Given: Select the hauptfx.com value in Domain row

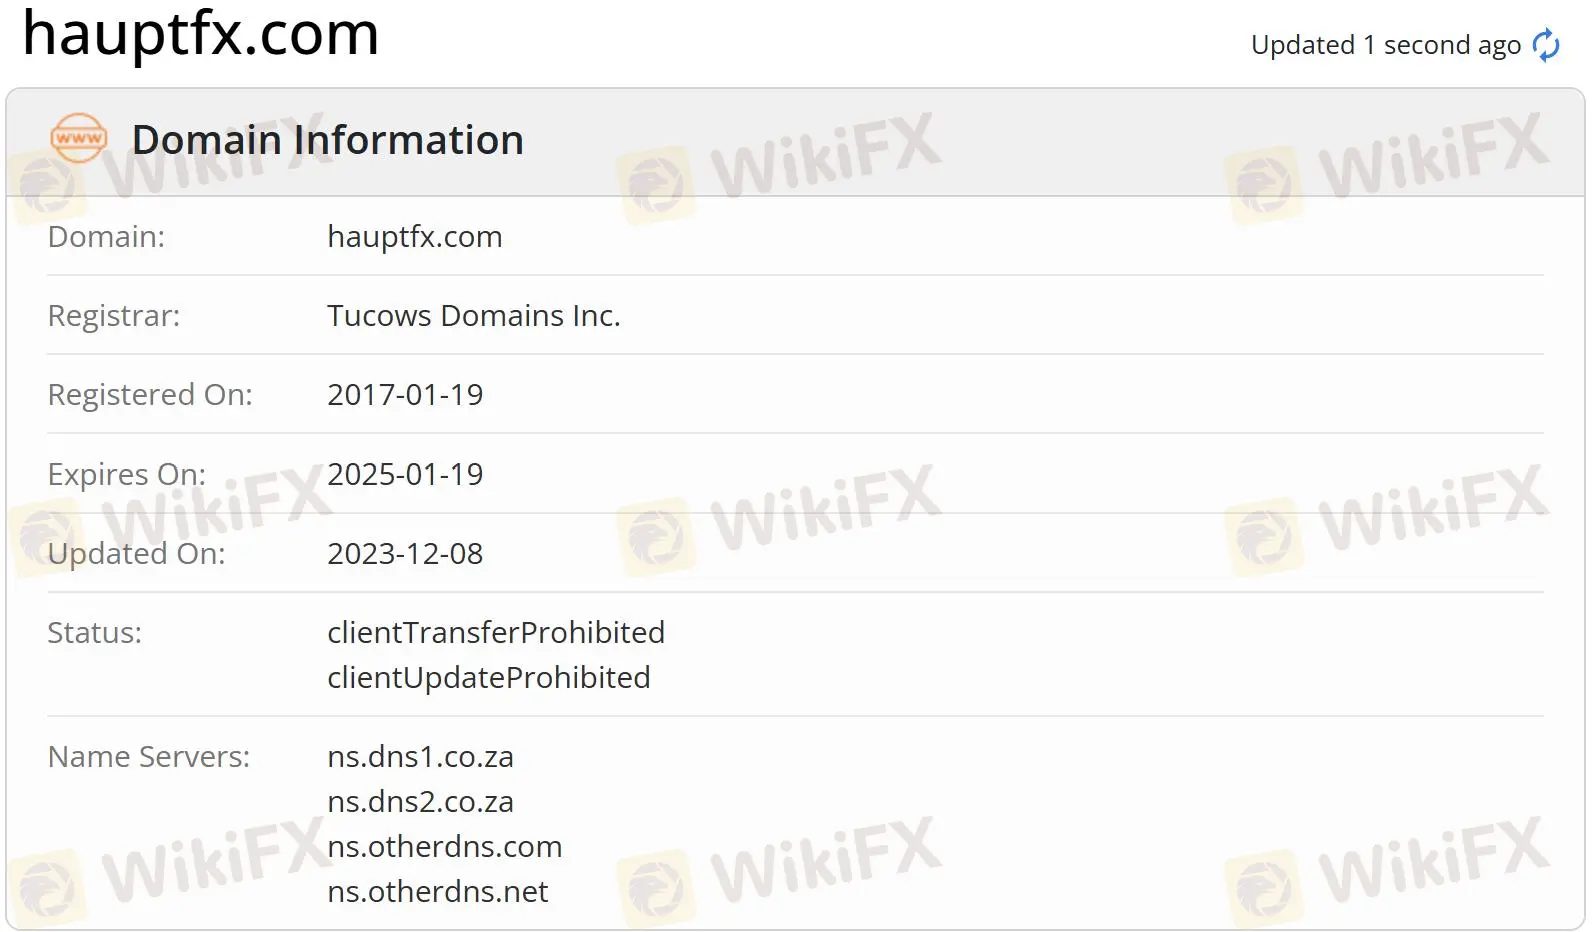Looking at the screenshot, I should [x=414, y=236].
